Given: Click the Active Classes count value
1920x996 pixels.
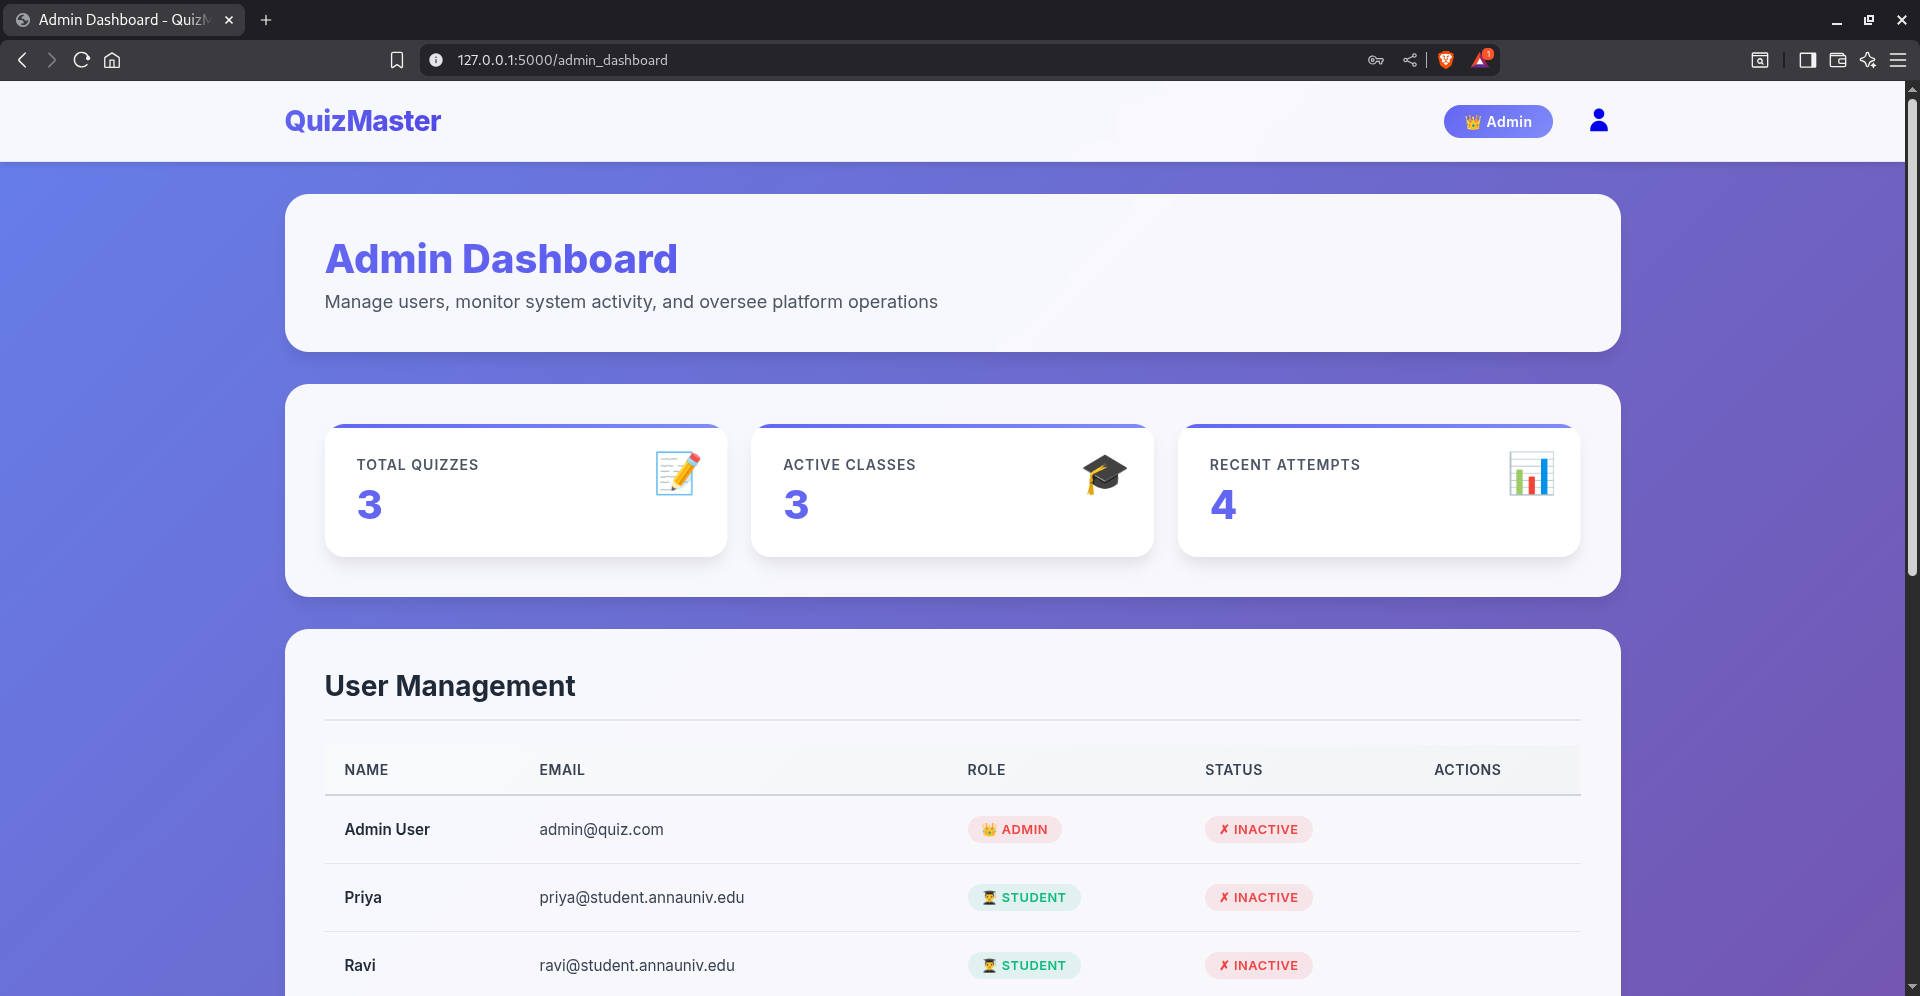Looking at the screenshot, I should (796, 505).
